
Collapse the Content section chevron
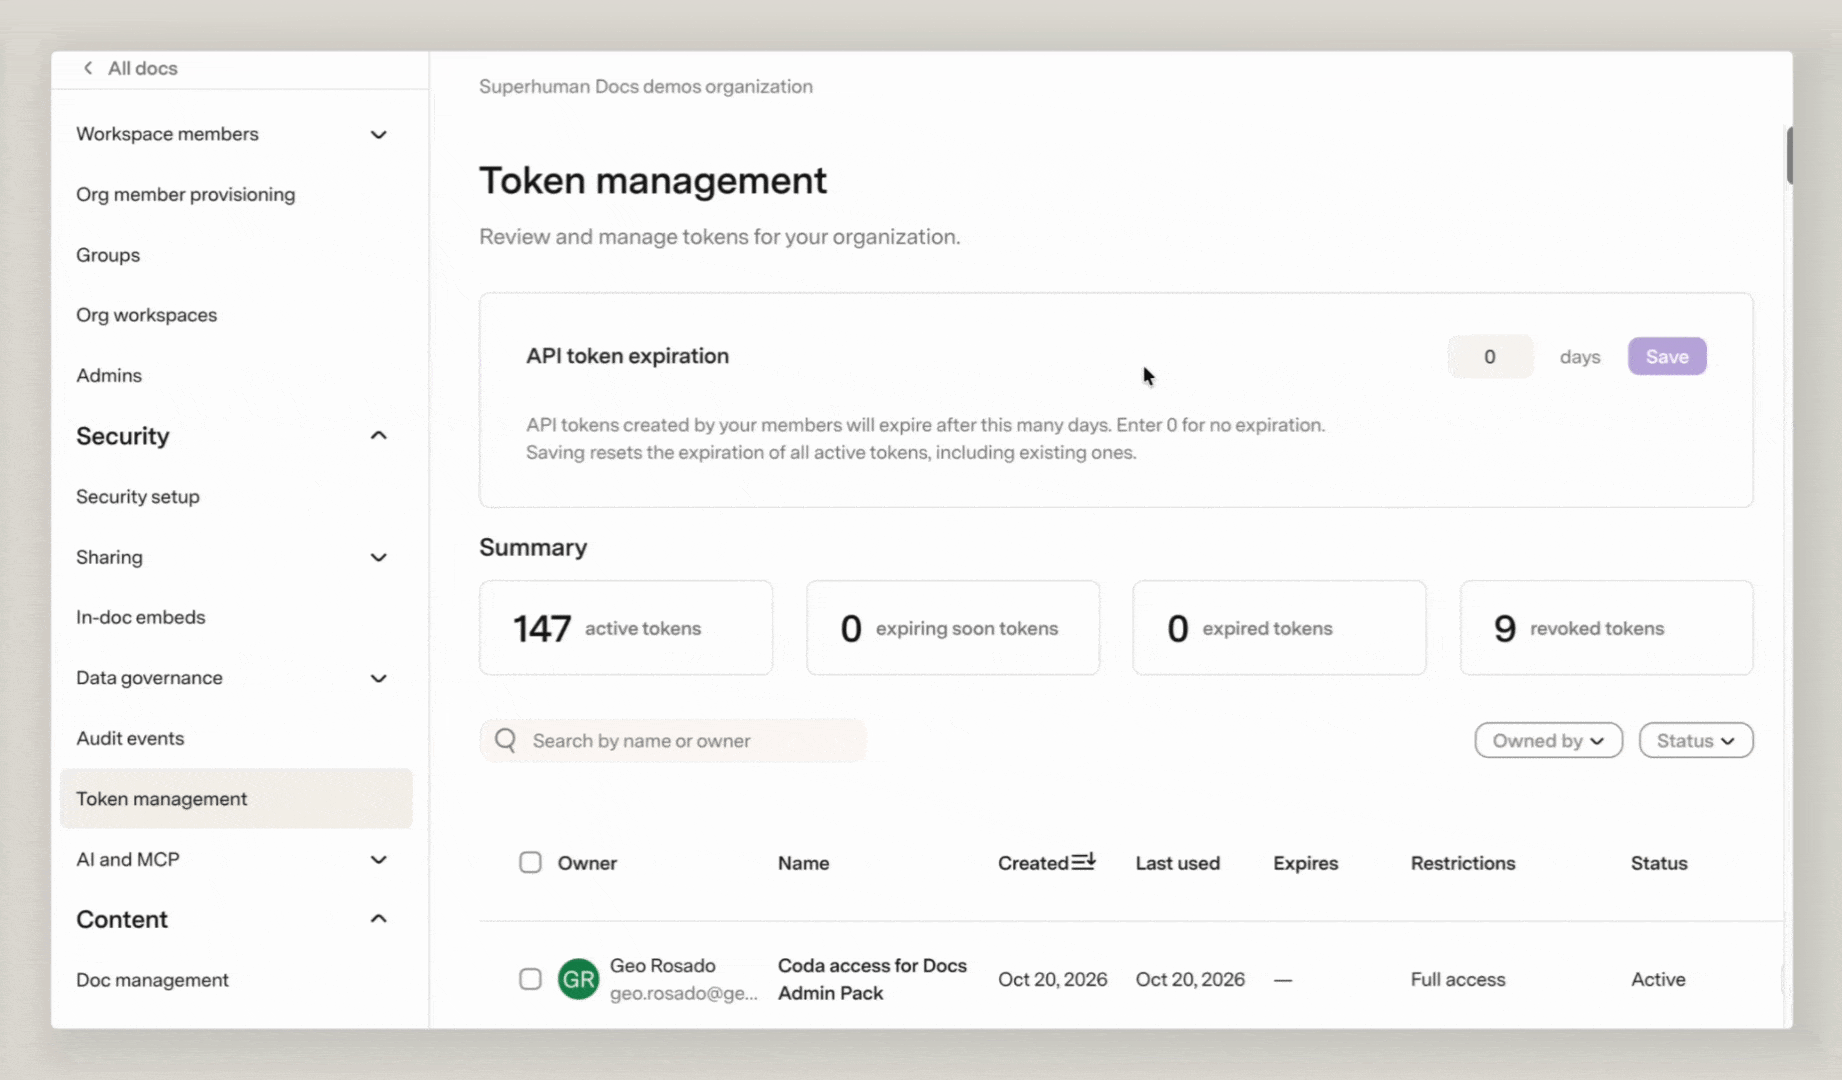379,918
